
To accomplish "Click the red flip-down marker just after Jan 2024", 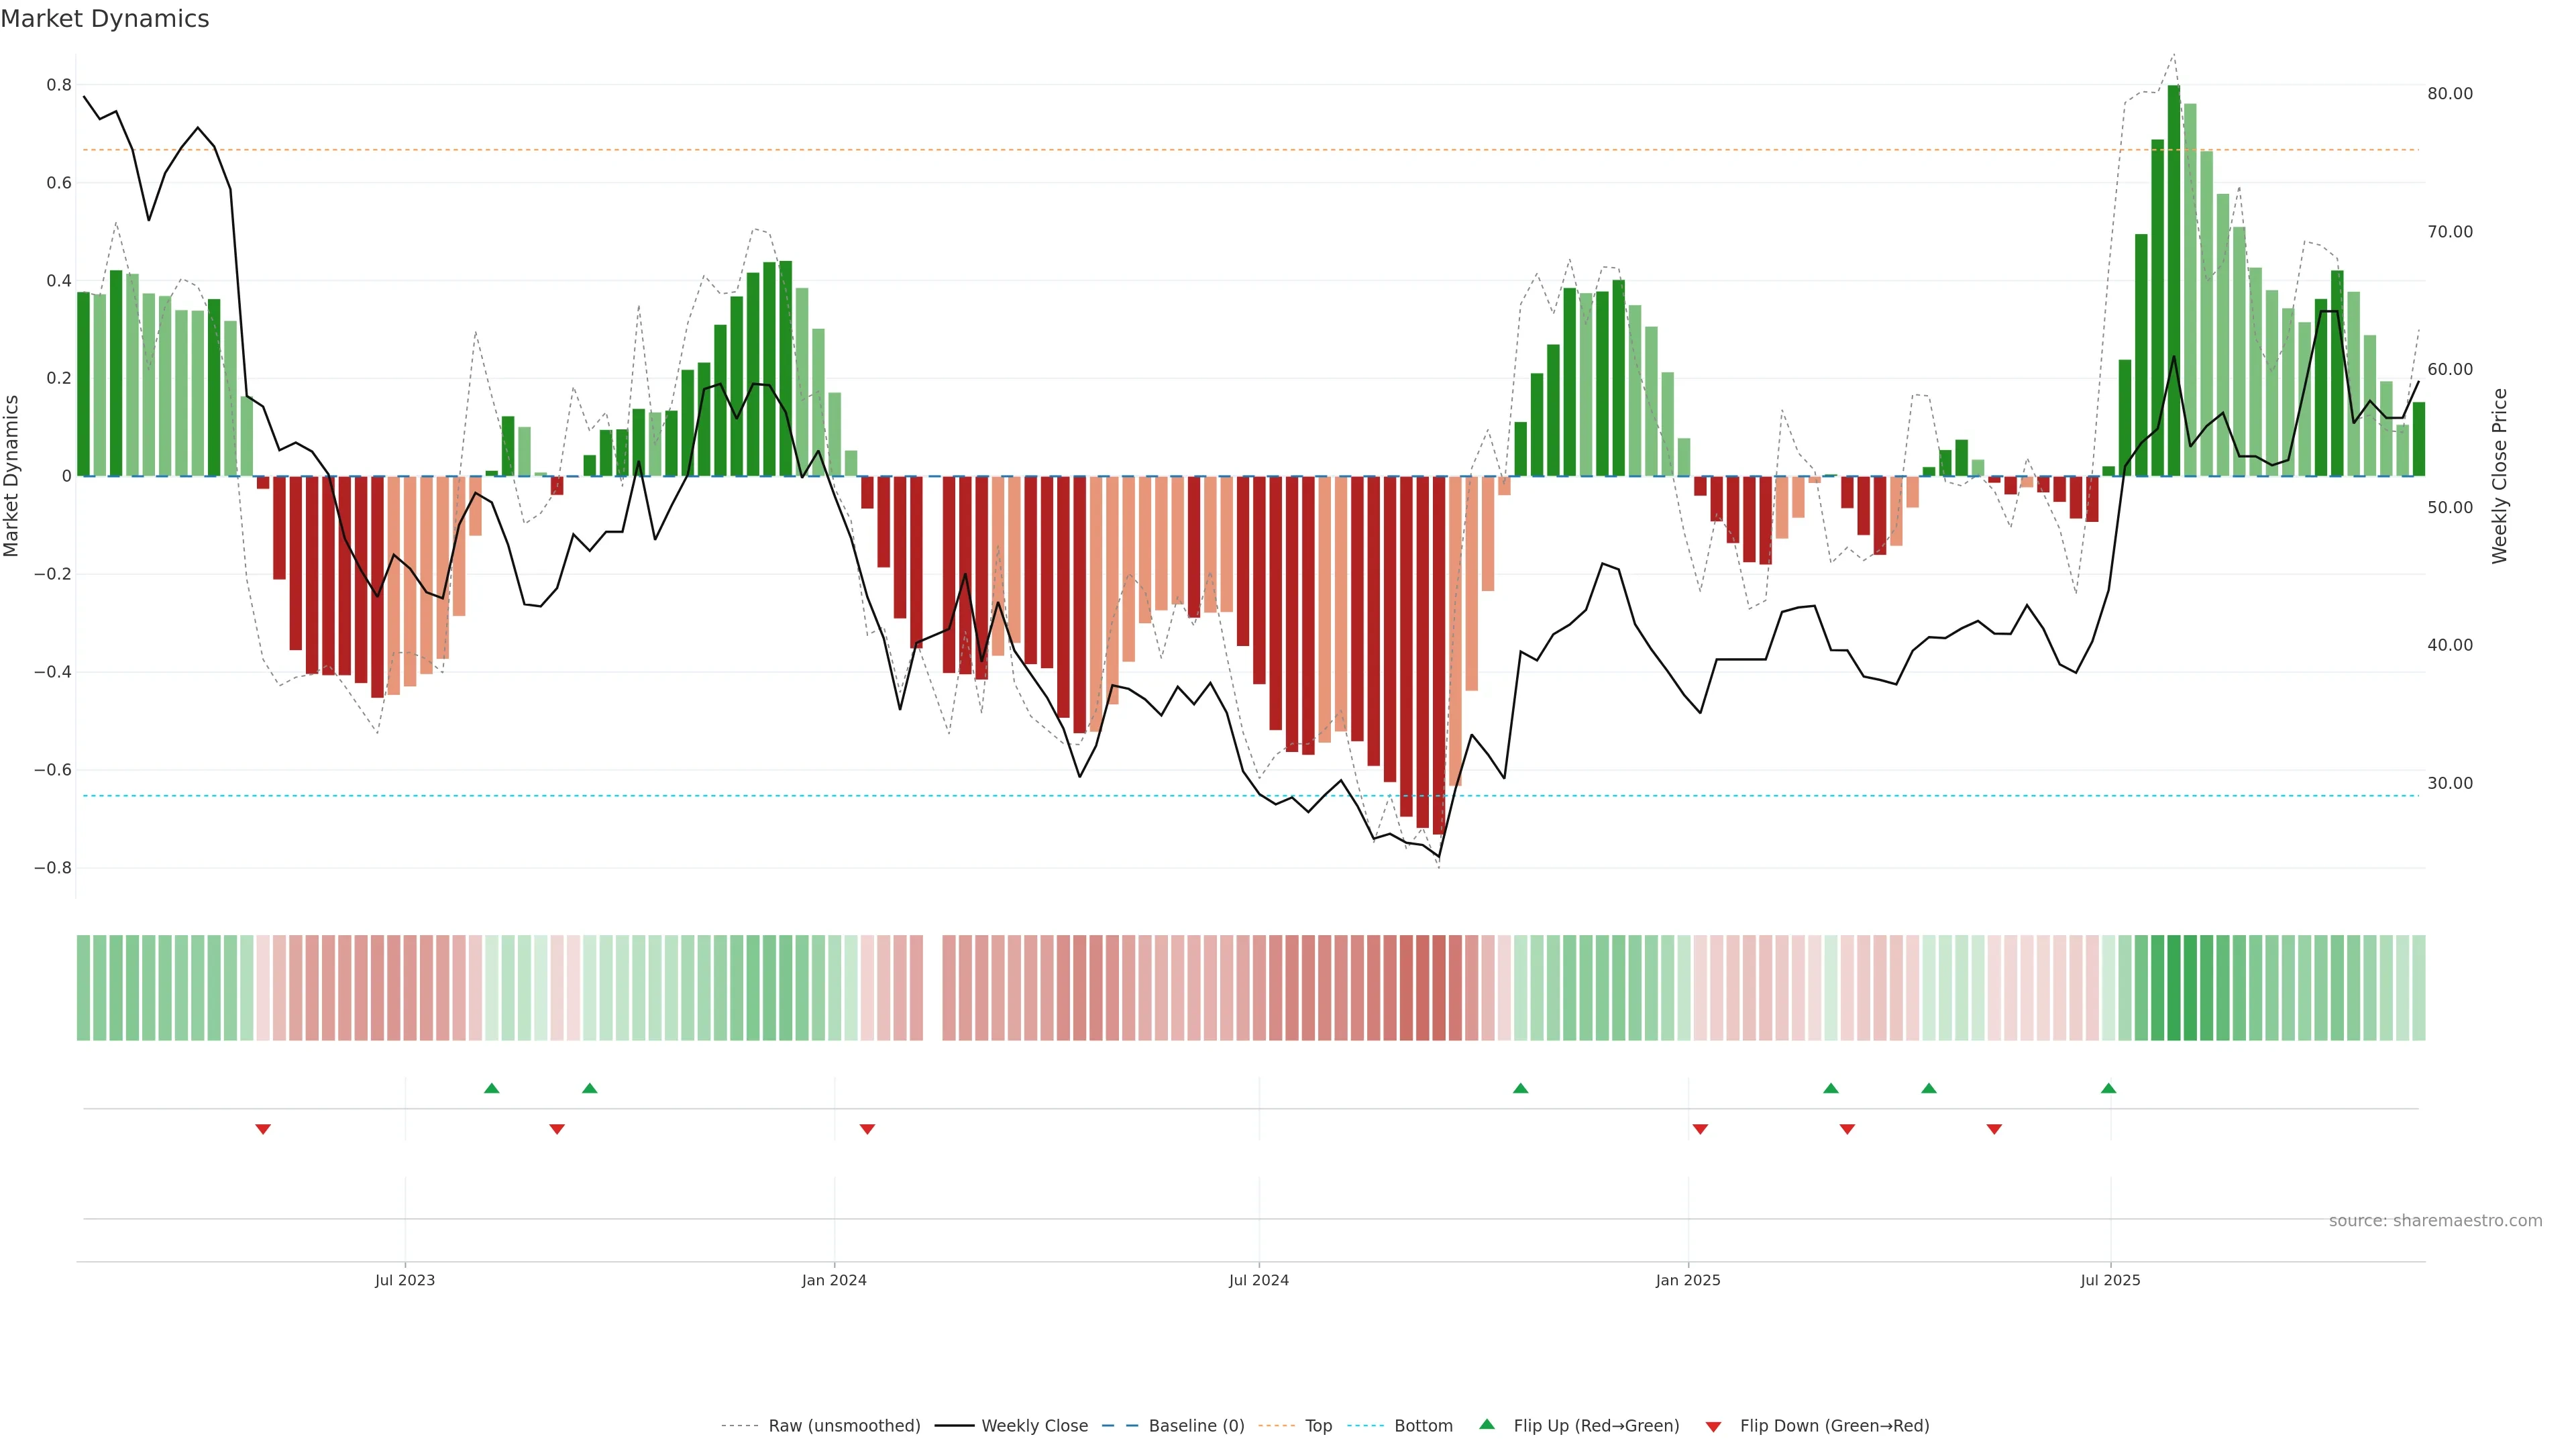I will pos(867,1129).
